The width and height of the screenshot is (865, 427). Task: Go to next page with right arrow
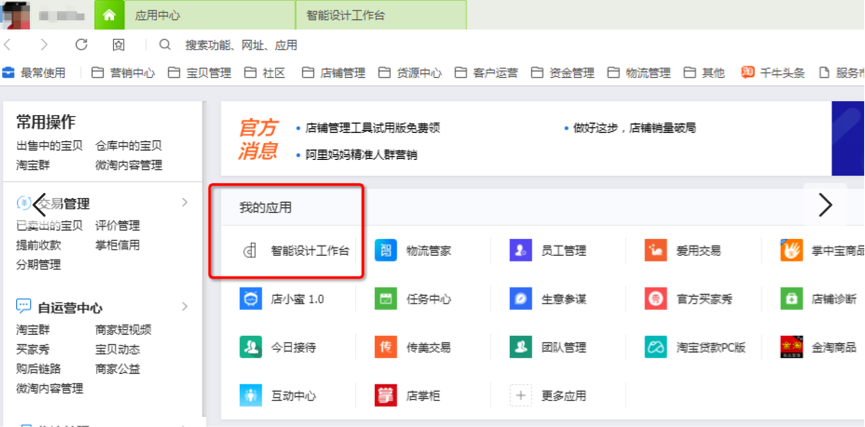[825, 204]
